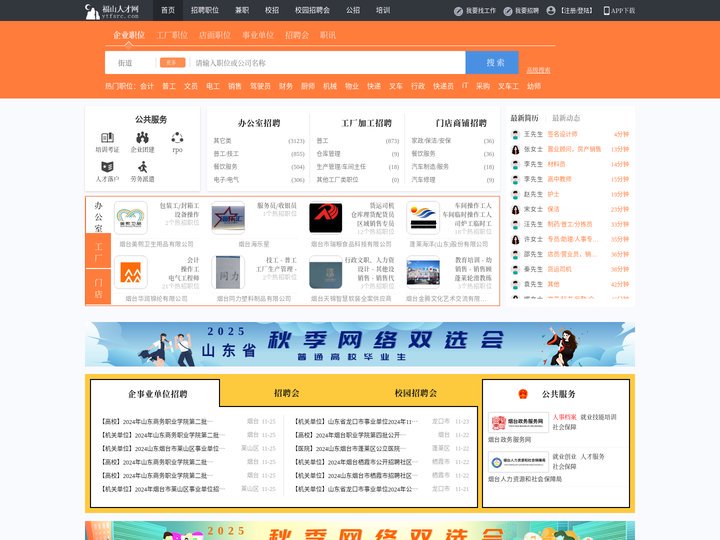Click the 烟台人力资源和社会保障局 logo image
The width and height of the screenshot is (720, 540).
click(518, 462)
